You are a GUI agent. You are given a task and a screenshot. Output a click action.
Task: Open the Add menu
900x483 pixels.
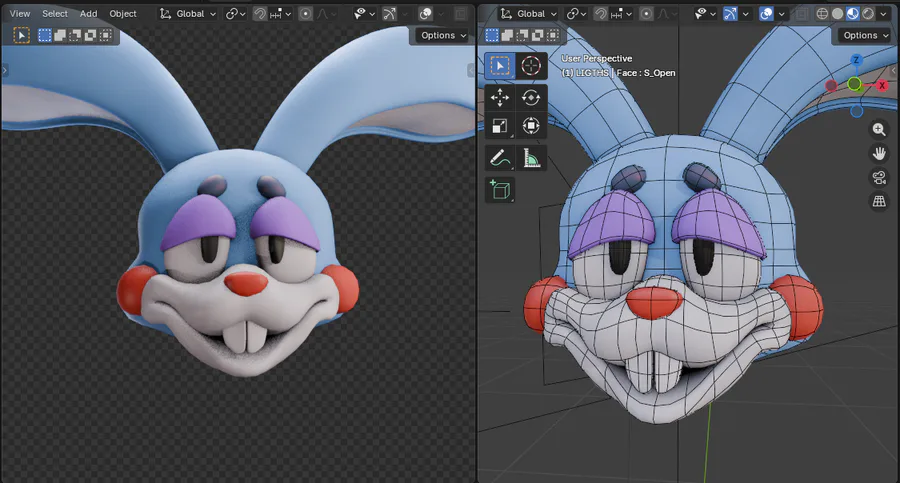(x=89, y=14)
